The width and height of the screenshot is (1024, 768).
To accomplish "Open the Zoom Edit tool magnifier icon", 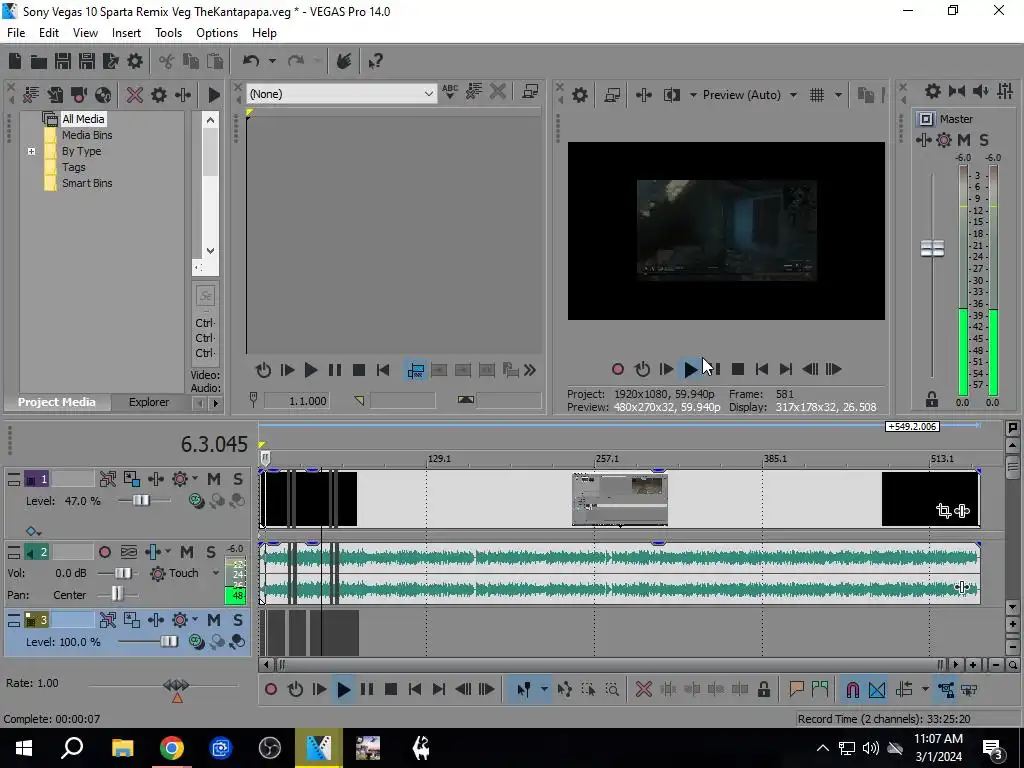I will point(612,689).
